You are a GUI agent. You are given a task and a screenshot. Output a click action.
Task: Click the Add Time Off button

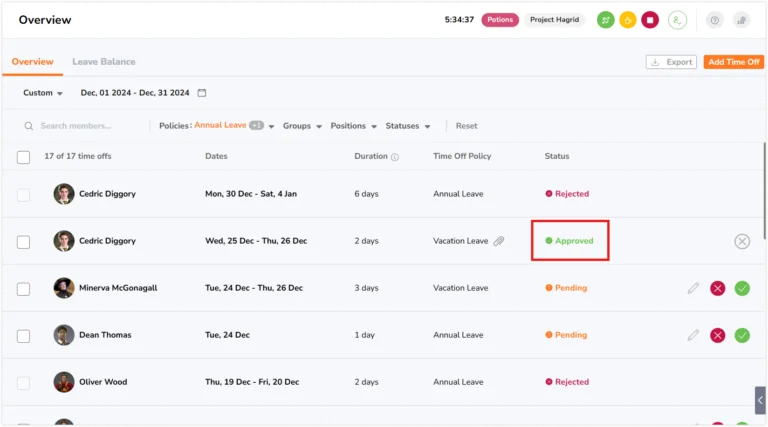click(733, 62)
